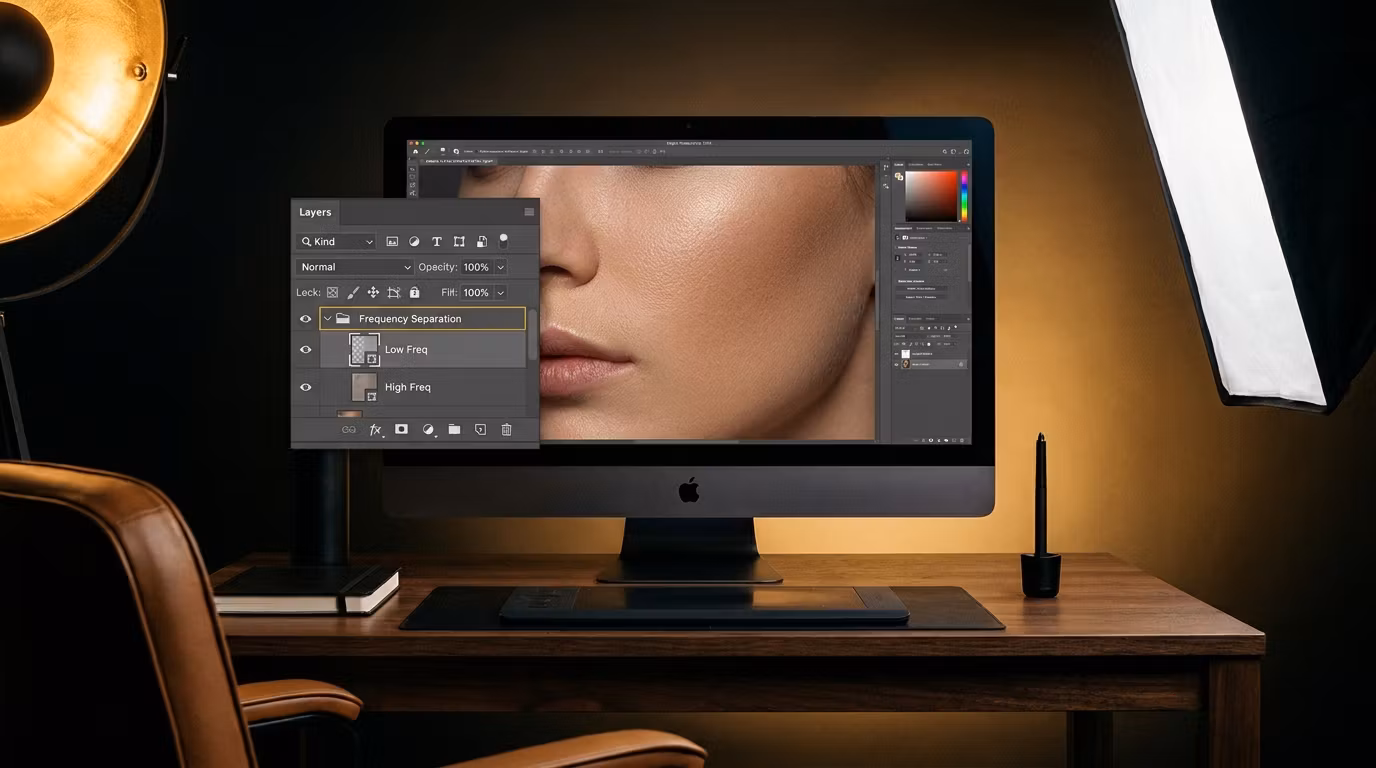The height and width of the screenshot is (768, 1376).
Task: Click Frequency Separation group folder icon
Action: click(343, 319)
